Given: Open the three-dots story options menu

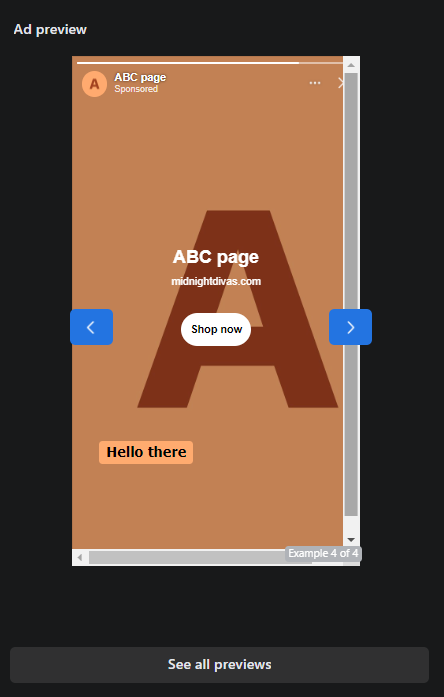Looking at the screenshot, I should point(315,83).
